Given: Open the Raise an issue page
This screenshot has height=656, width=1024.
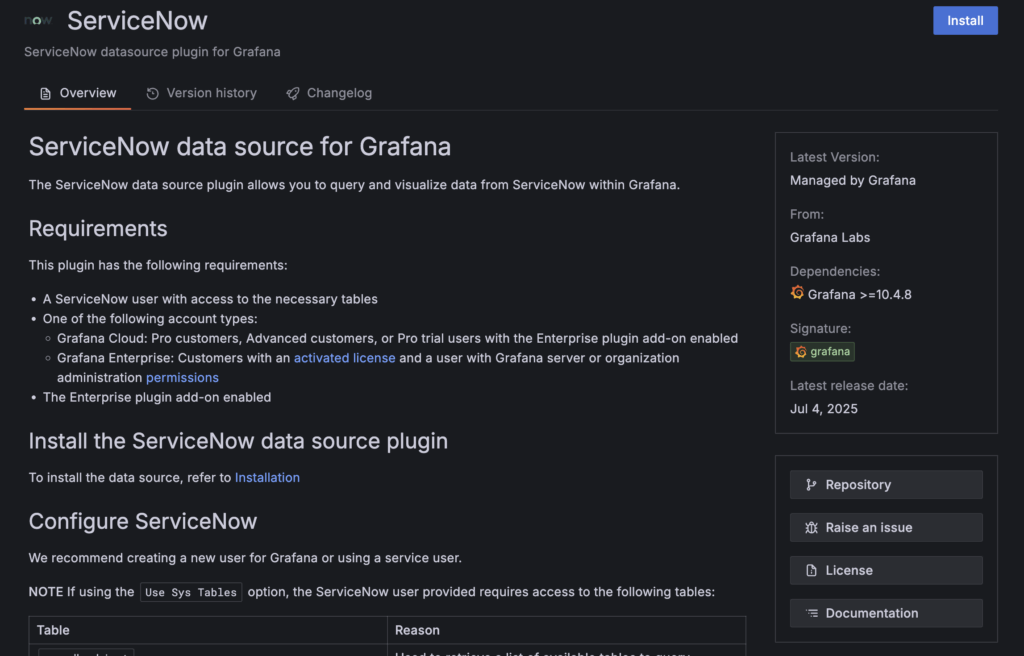Looking at the screenshot, I should (x=886, y=527).
